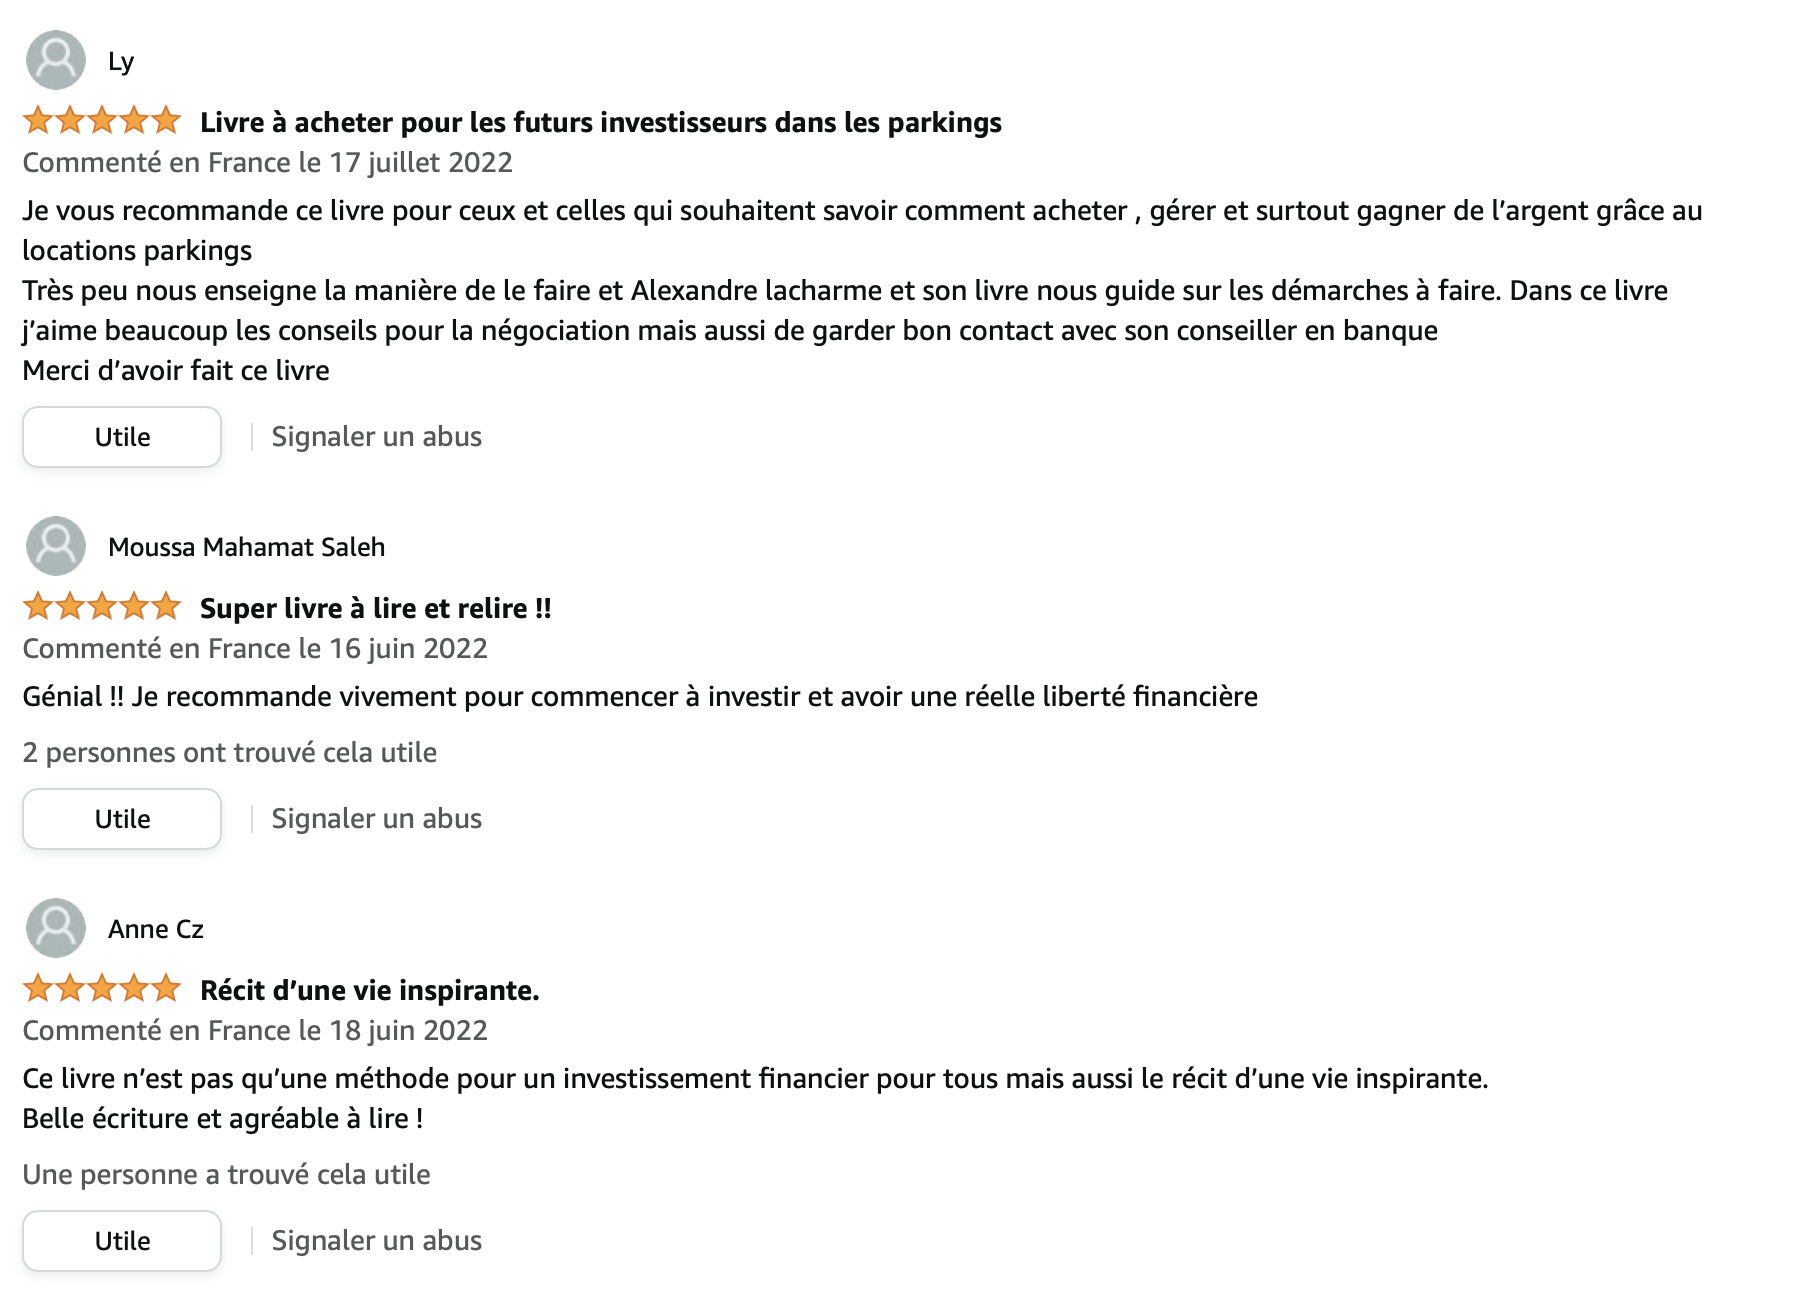Report abuse on Ly's review
Viewport: 1816px width, 1298px height.
376,437
